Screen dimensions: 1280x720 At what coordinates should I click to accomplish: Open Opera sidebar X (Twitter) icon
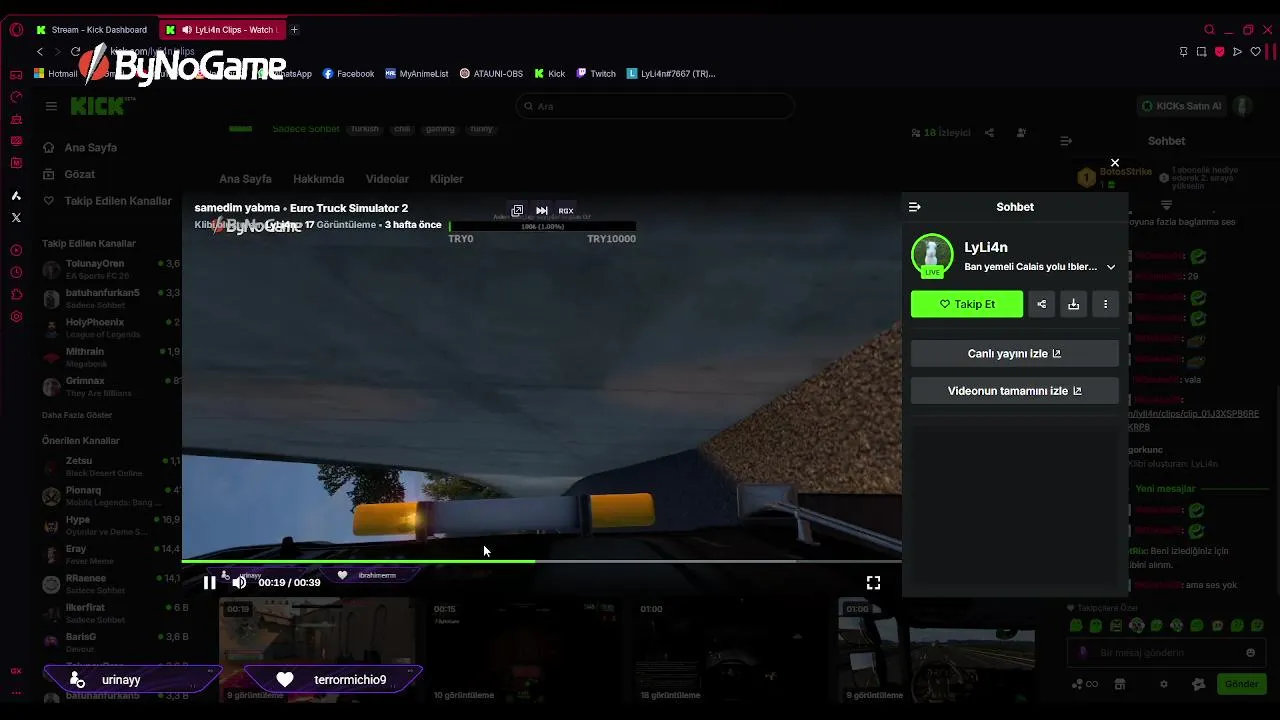[x=15, y=217]
